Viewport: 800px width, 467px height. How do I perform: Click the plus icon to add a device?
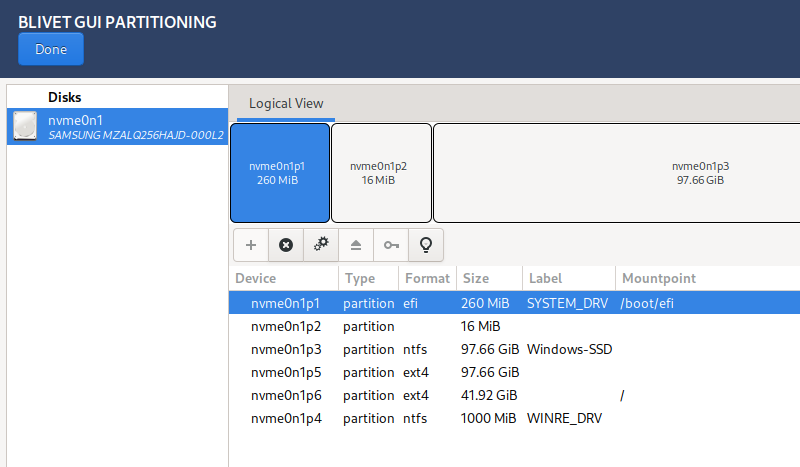click(251, 245)
